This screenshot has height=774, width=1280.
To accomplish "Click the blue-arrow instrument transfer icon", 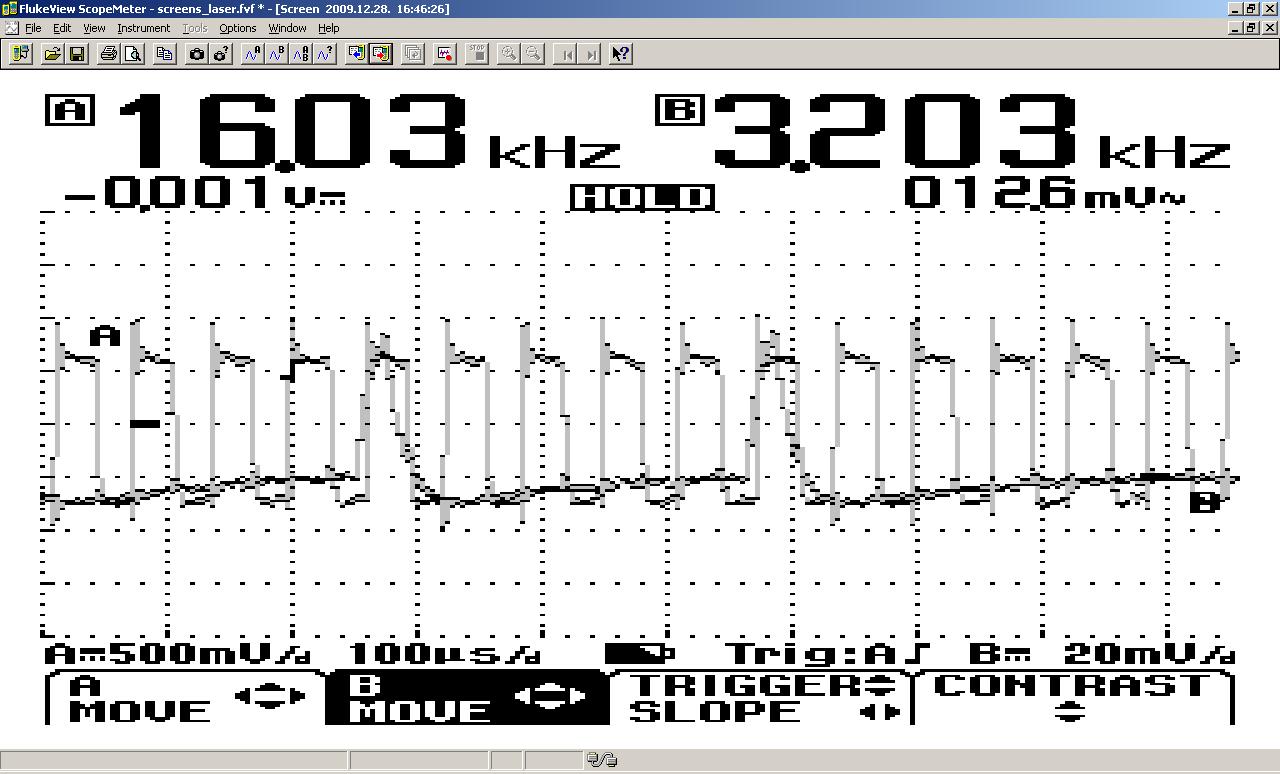I will [x=357, y=54].
